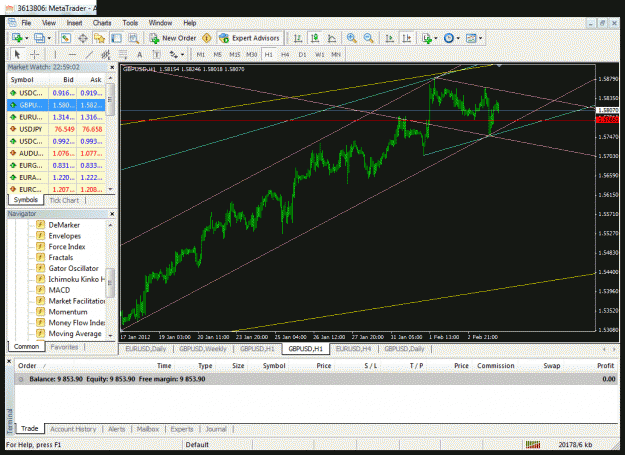
Task: Open the Profiles dropdown arrow
Action: click(x=49, y=39)
